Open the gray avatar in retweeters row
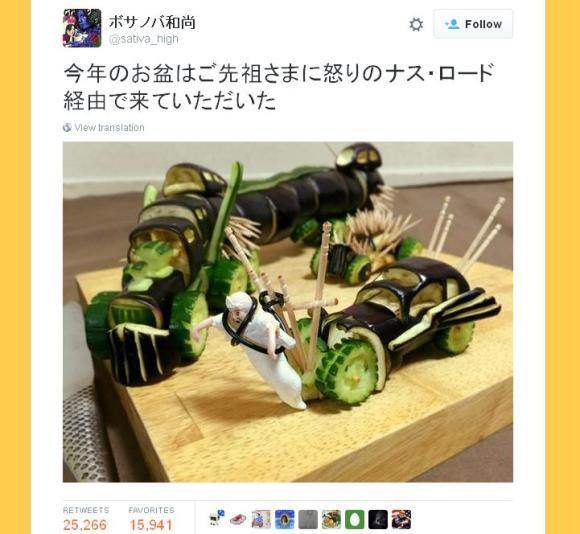 tap(308, 519)
